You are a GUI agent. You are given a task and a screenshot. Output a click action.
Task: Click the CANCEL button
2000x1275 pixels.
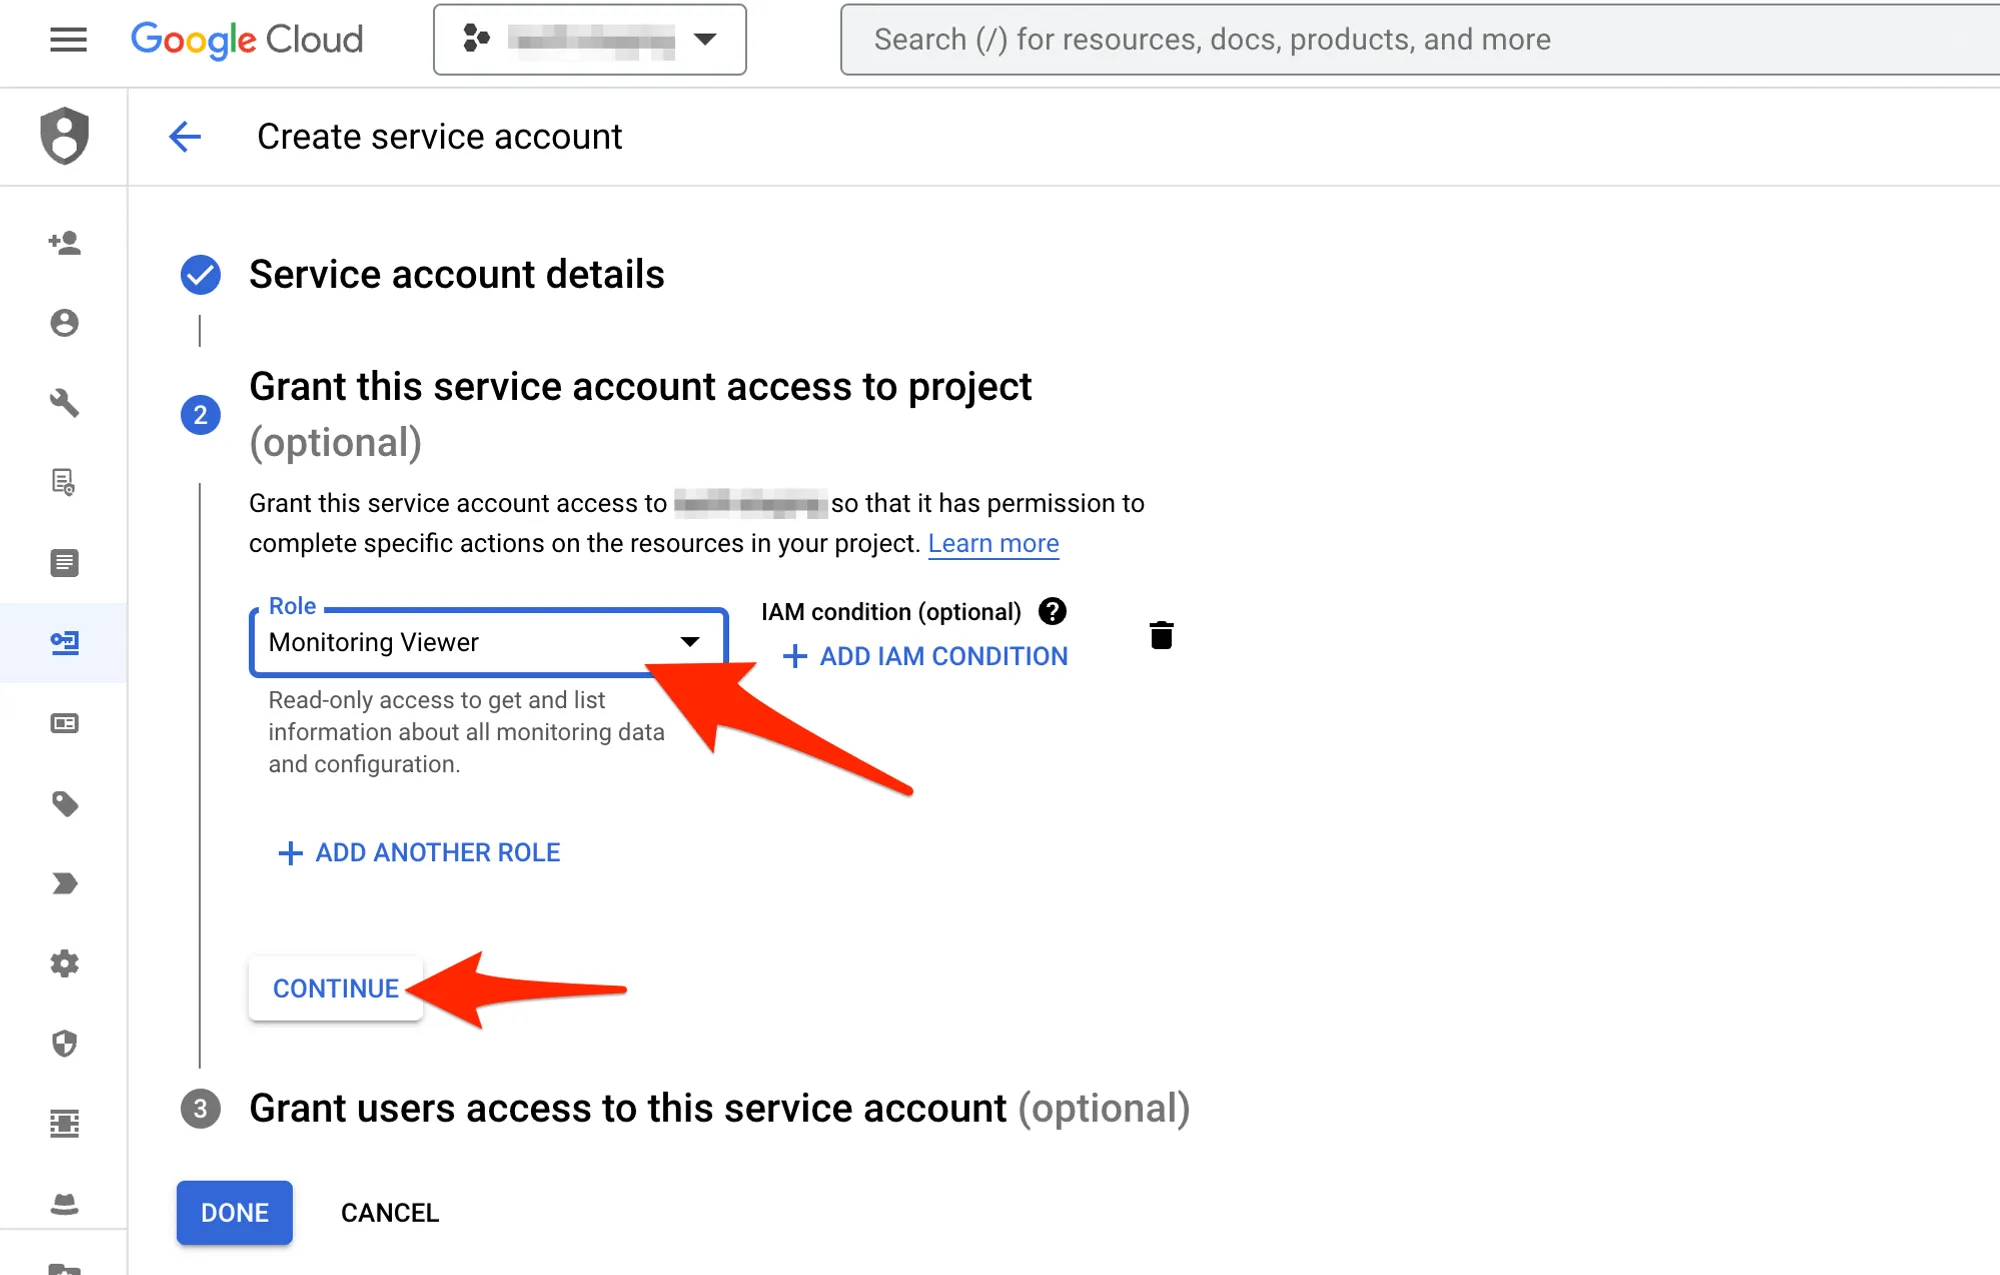(x=390, y=1213)
